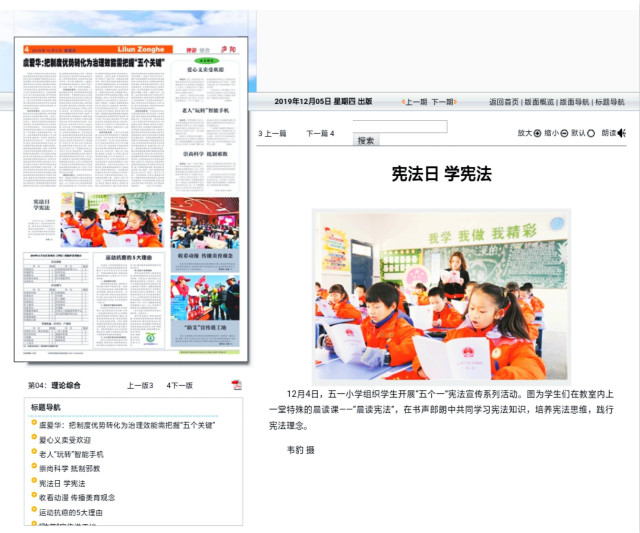Open article 运动抗癌的5大理由
Viewport: 640px width, 533px height.
click(x=71, y=512)
